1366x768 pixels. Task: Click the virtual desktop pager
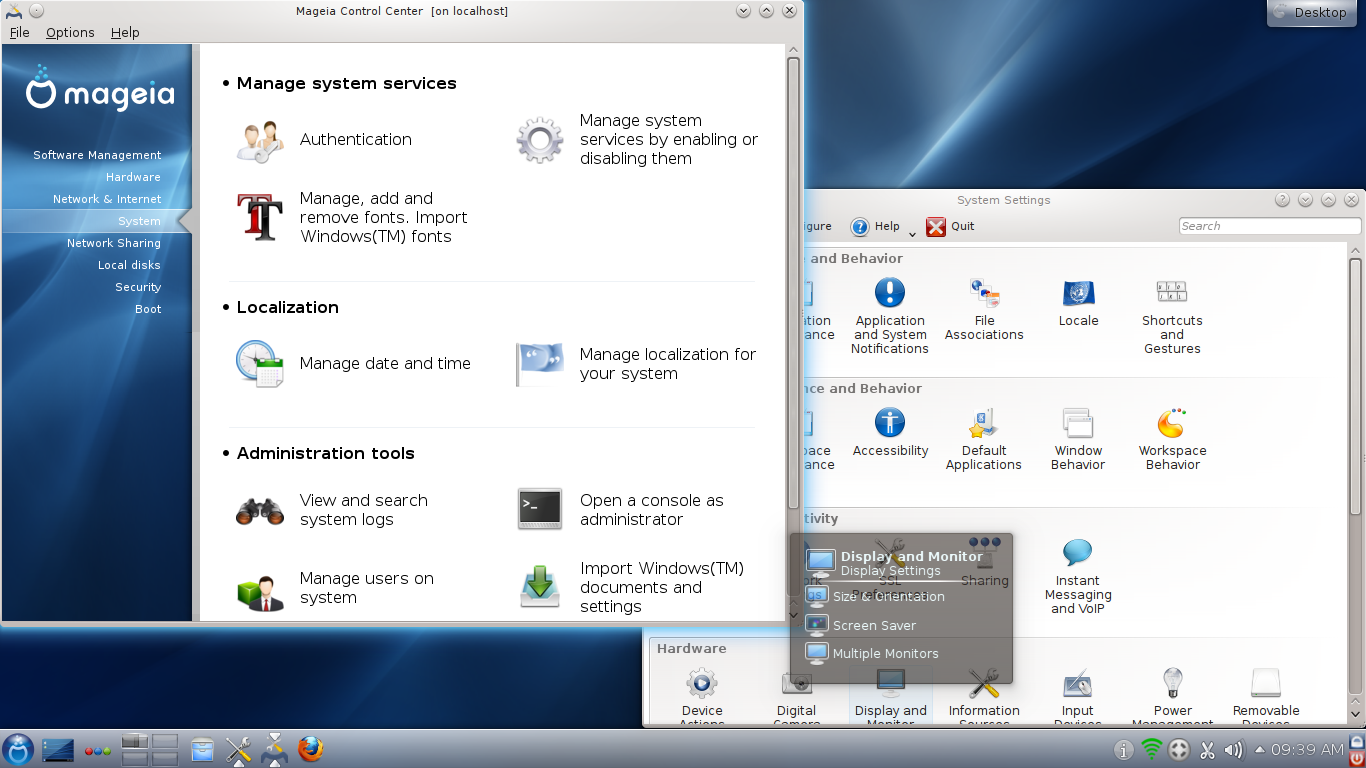click(149, 749)
